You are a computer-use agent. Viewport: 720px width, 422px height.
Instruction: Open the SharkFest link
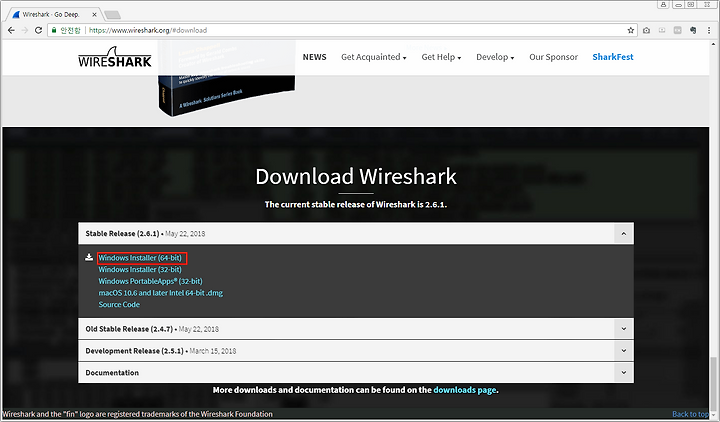pos(613,57)
